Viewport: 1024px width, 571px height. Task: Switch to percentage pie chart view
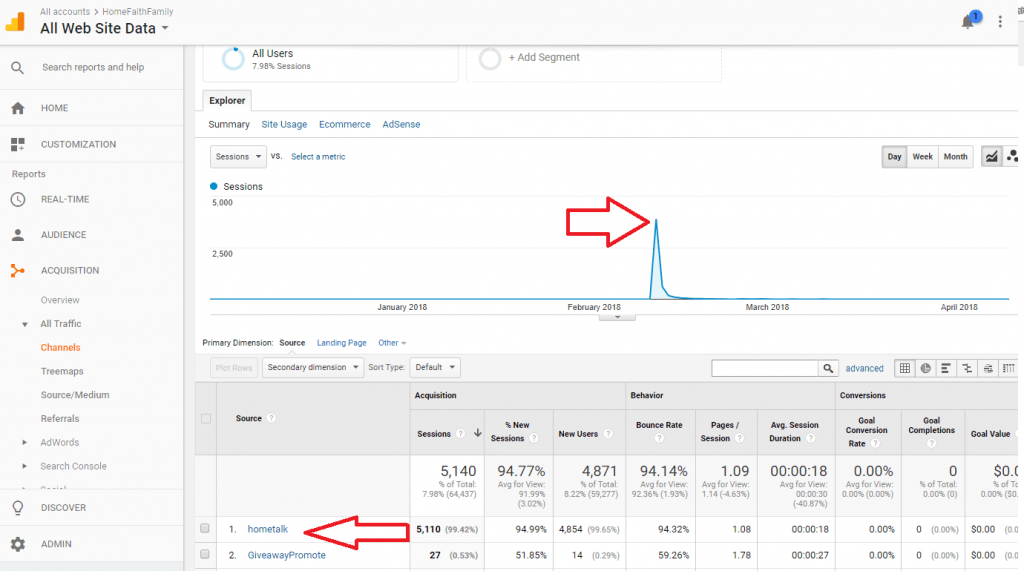pos(925,368)
